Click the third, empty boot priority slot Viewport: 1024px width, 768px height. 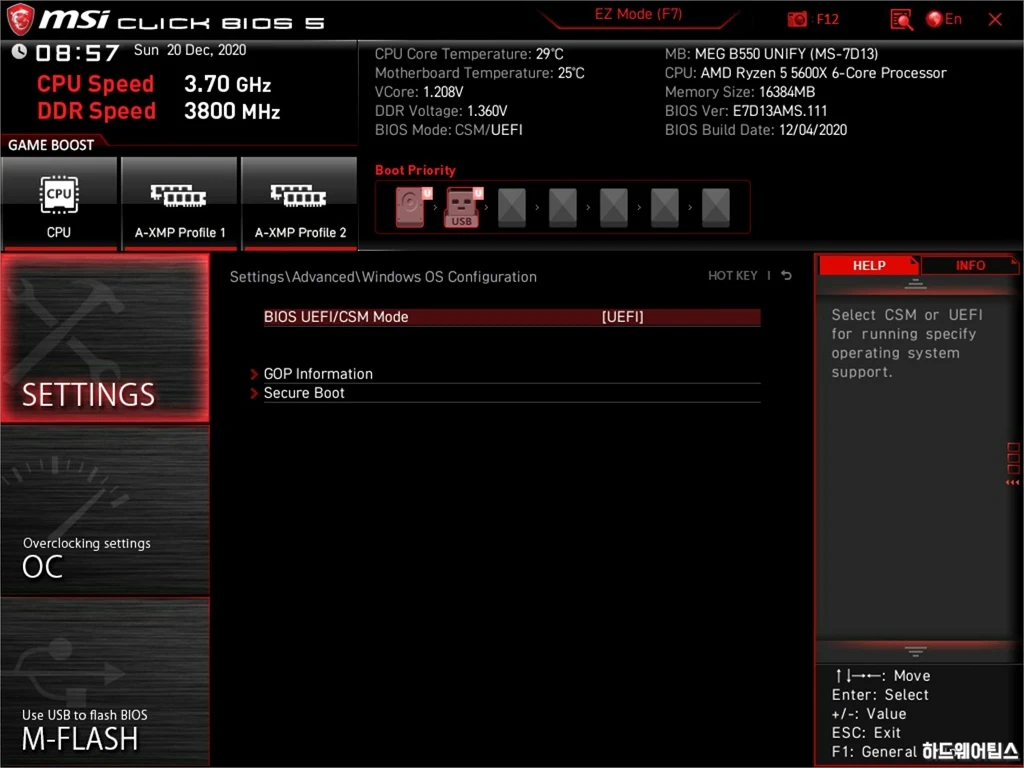[x=512, y=208]
